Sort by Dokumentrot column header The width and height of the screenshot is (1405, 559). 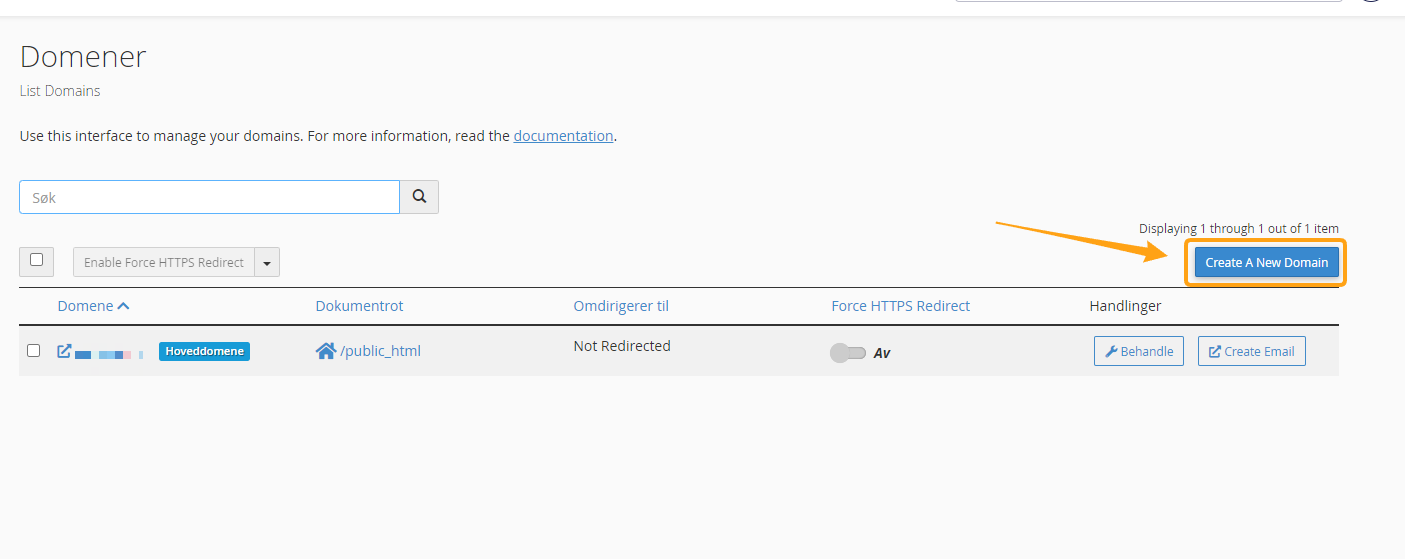tap(359, 306)
